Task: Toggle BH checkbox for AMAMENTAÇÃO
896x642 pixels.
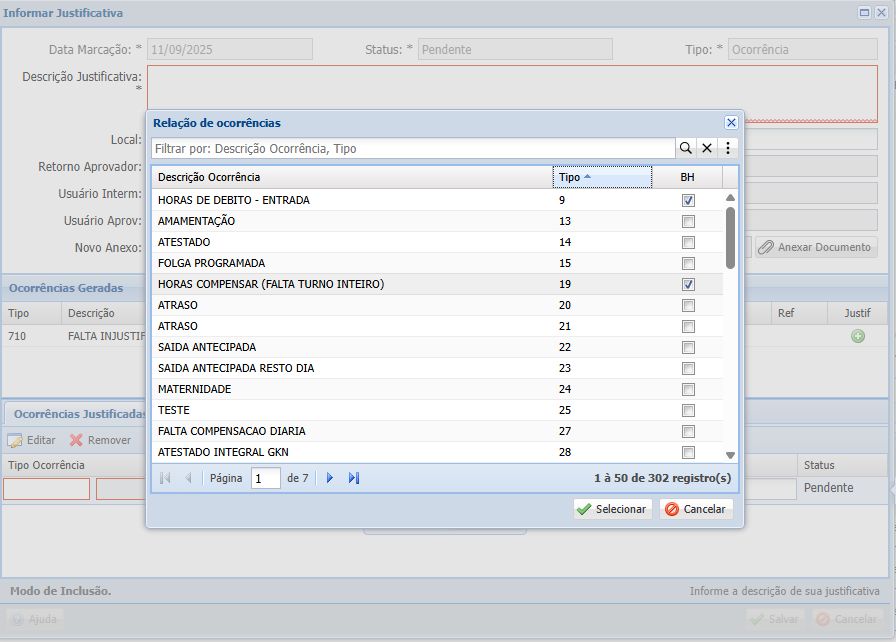Action: click(x=688, y=222)
